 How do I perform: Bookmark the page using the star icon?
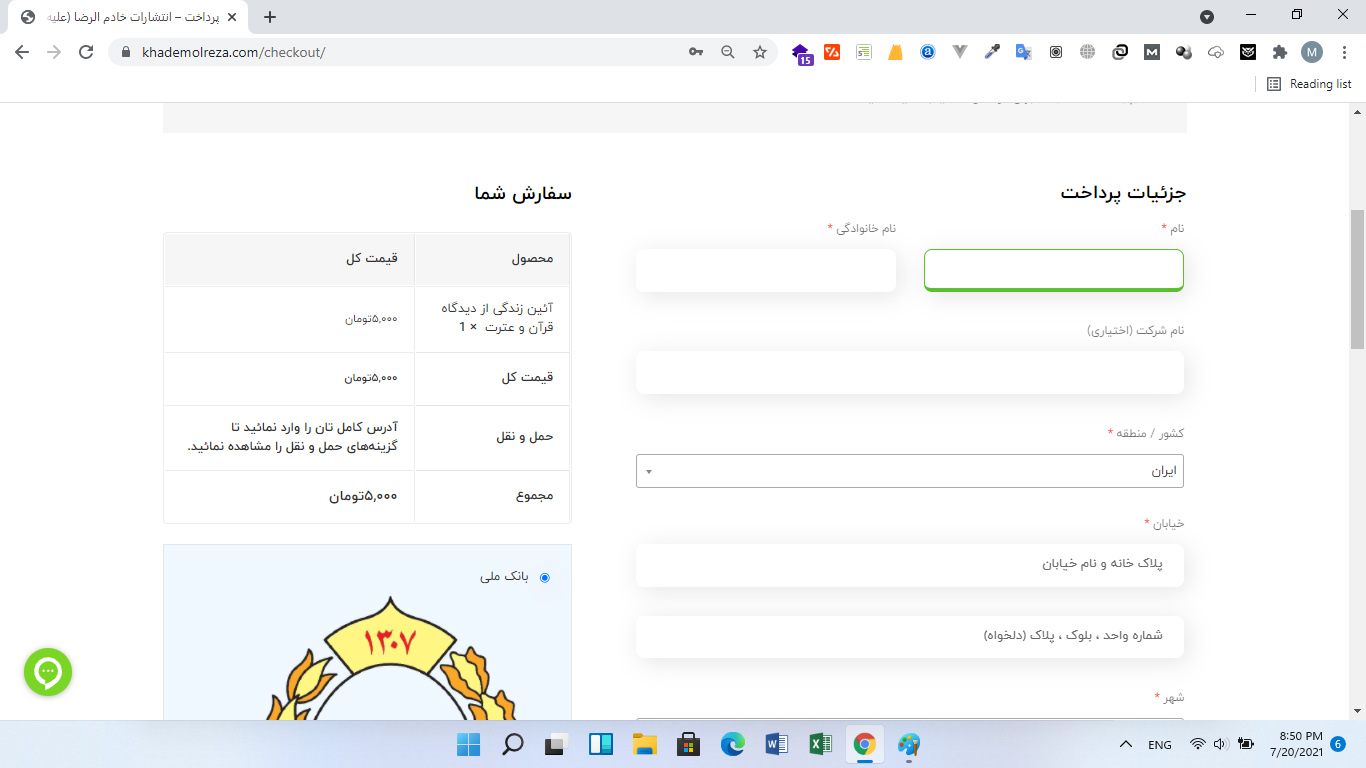[x=759, y=51]
